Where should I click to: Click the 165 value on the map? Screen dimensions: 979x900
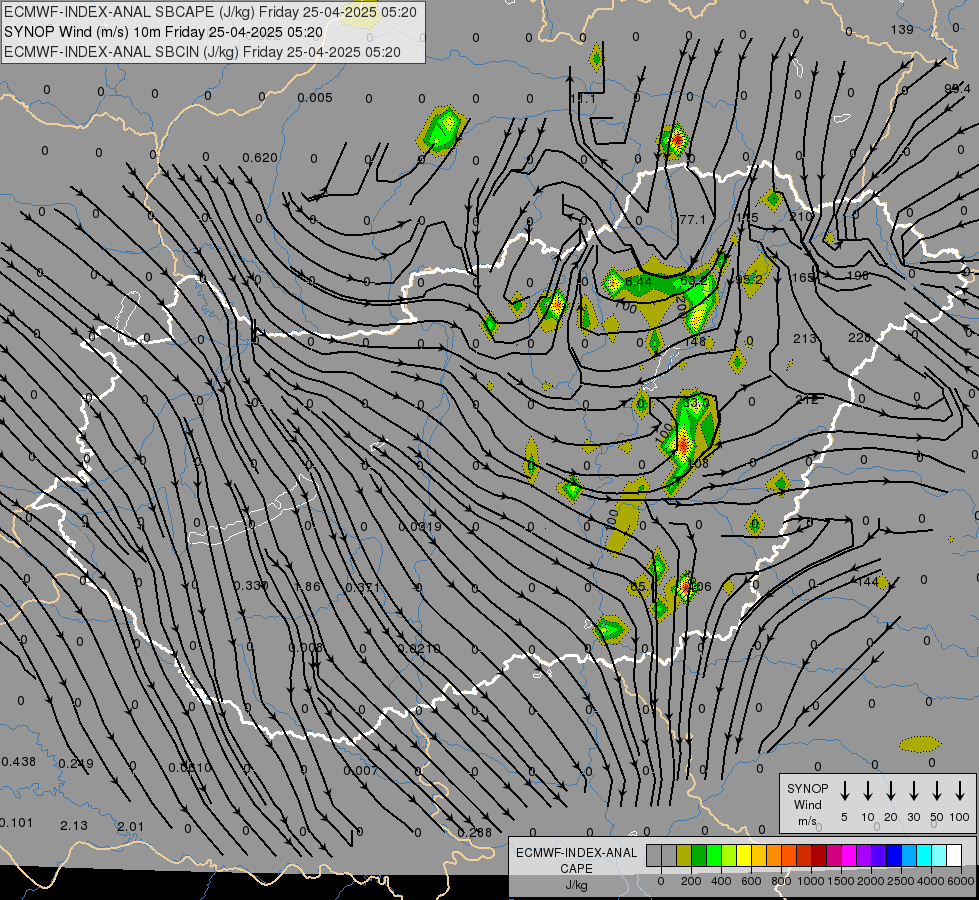click(x=803, y=277)
